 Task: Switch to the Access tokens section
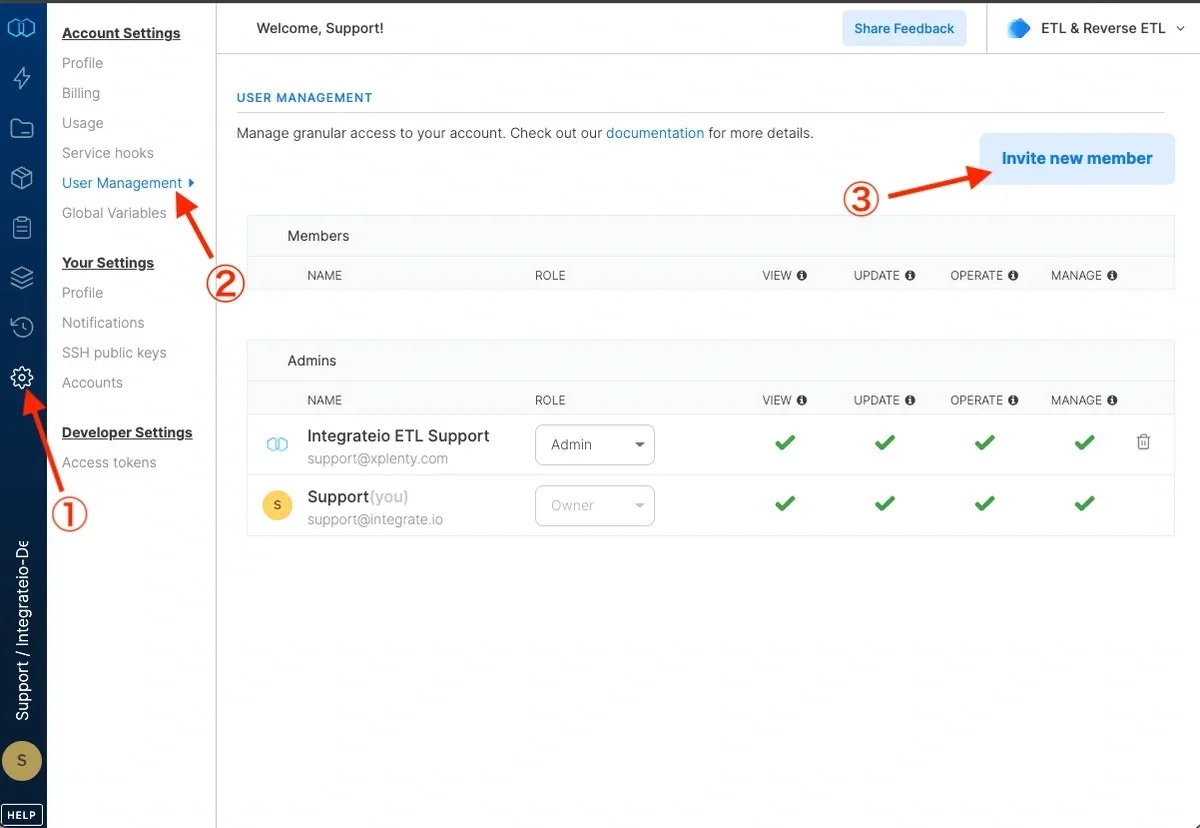(109, 462)
